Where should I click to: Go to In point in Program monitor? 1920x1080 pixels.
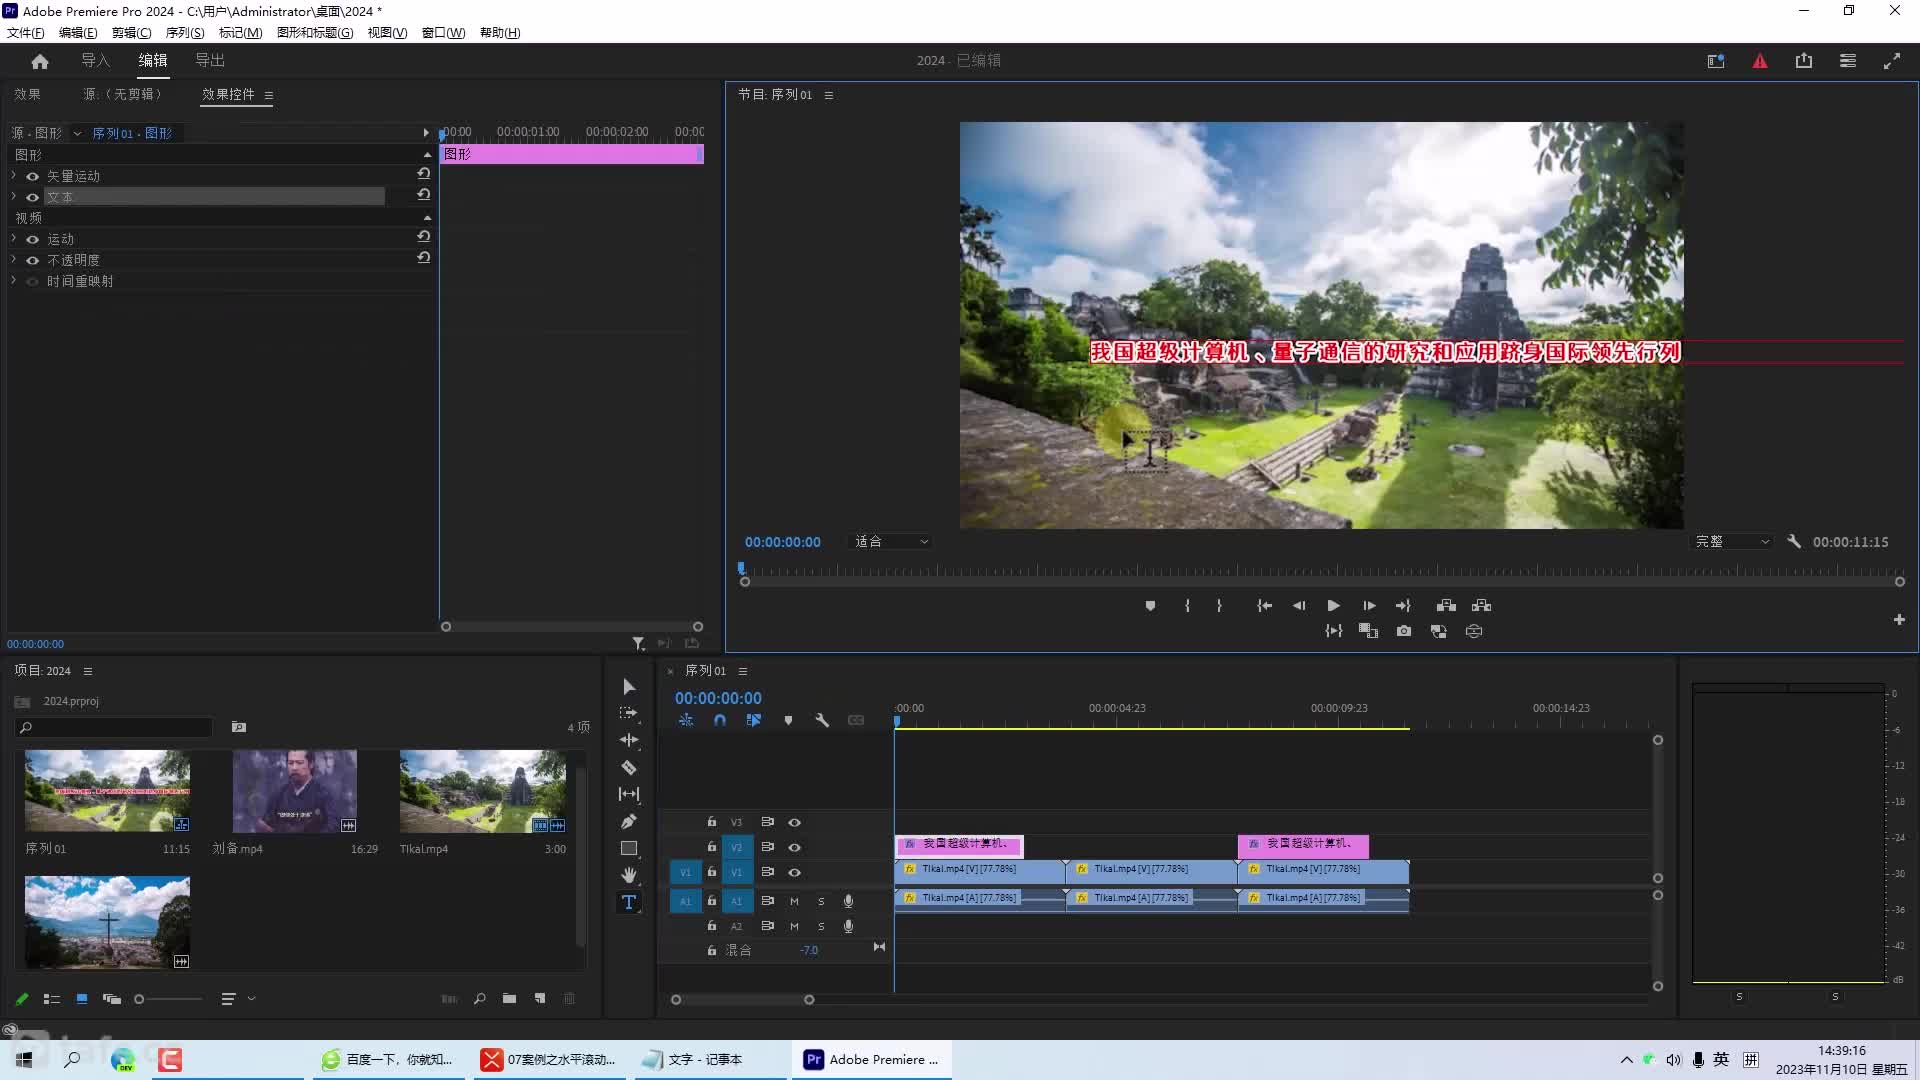coord(1264,605)
